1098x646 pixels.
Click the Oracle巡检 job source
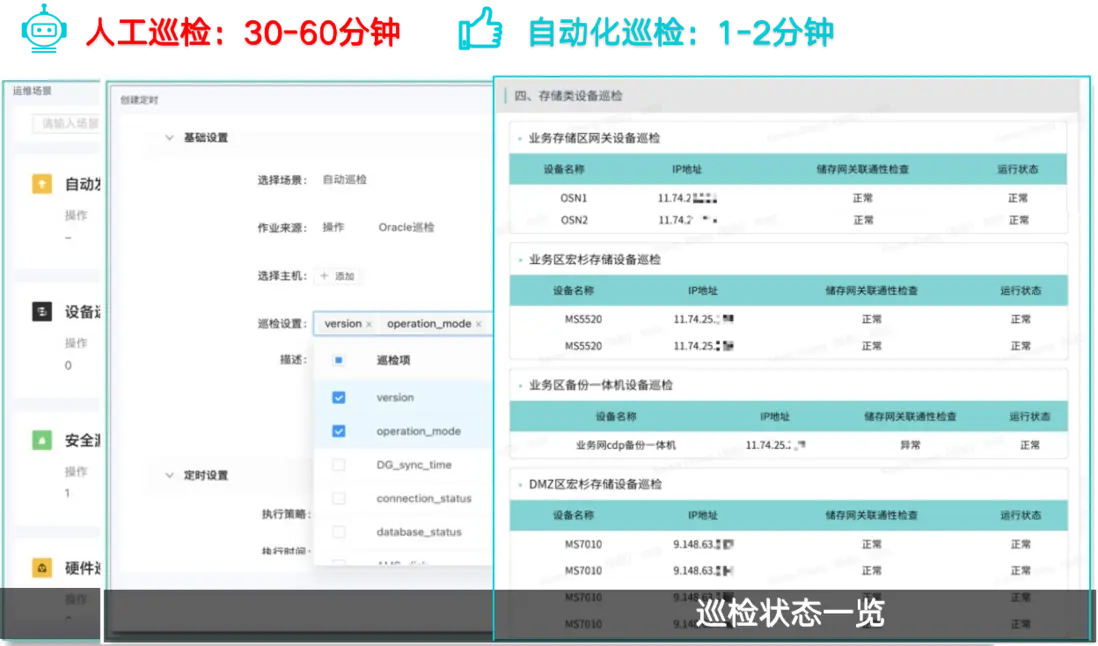[406, 227]
